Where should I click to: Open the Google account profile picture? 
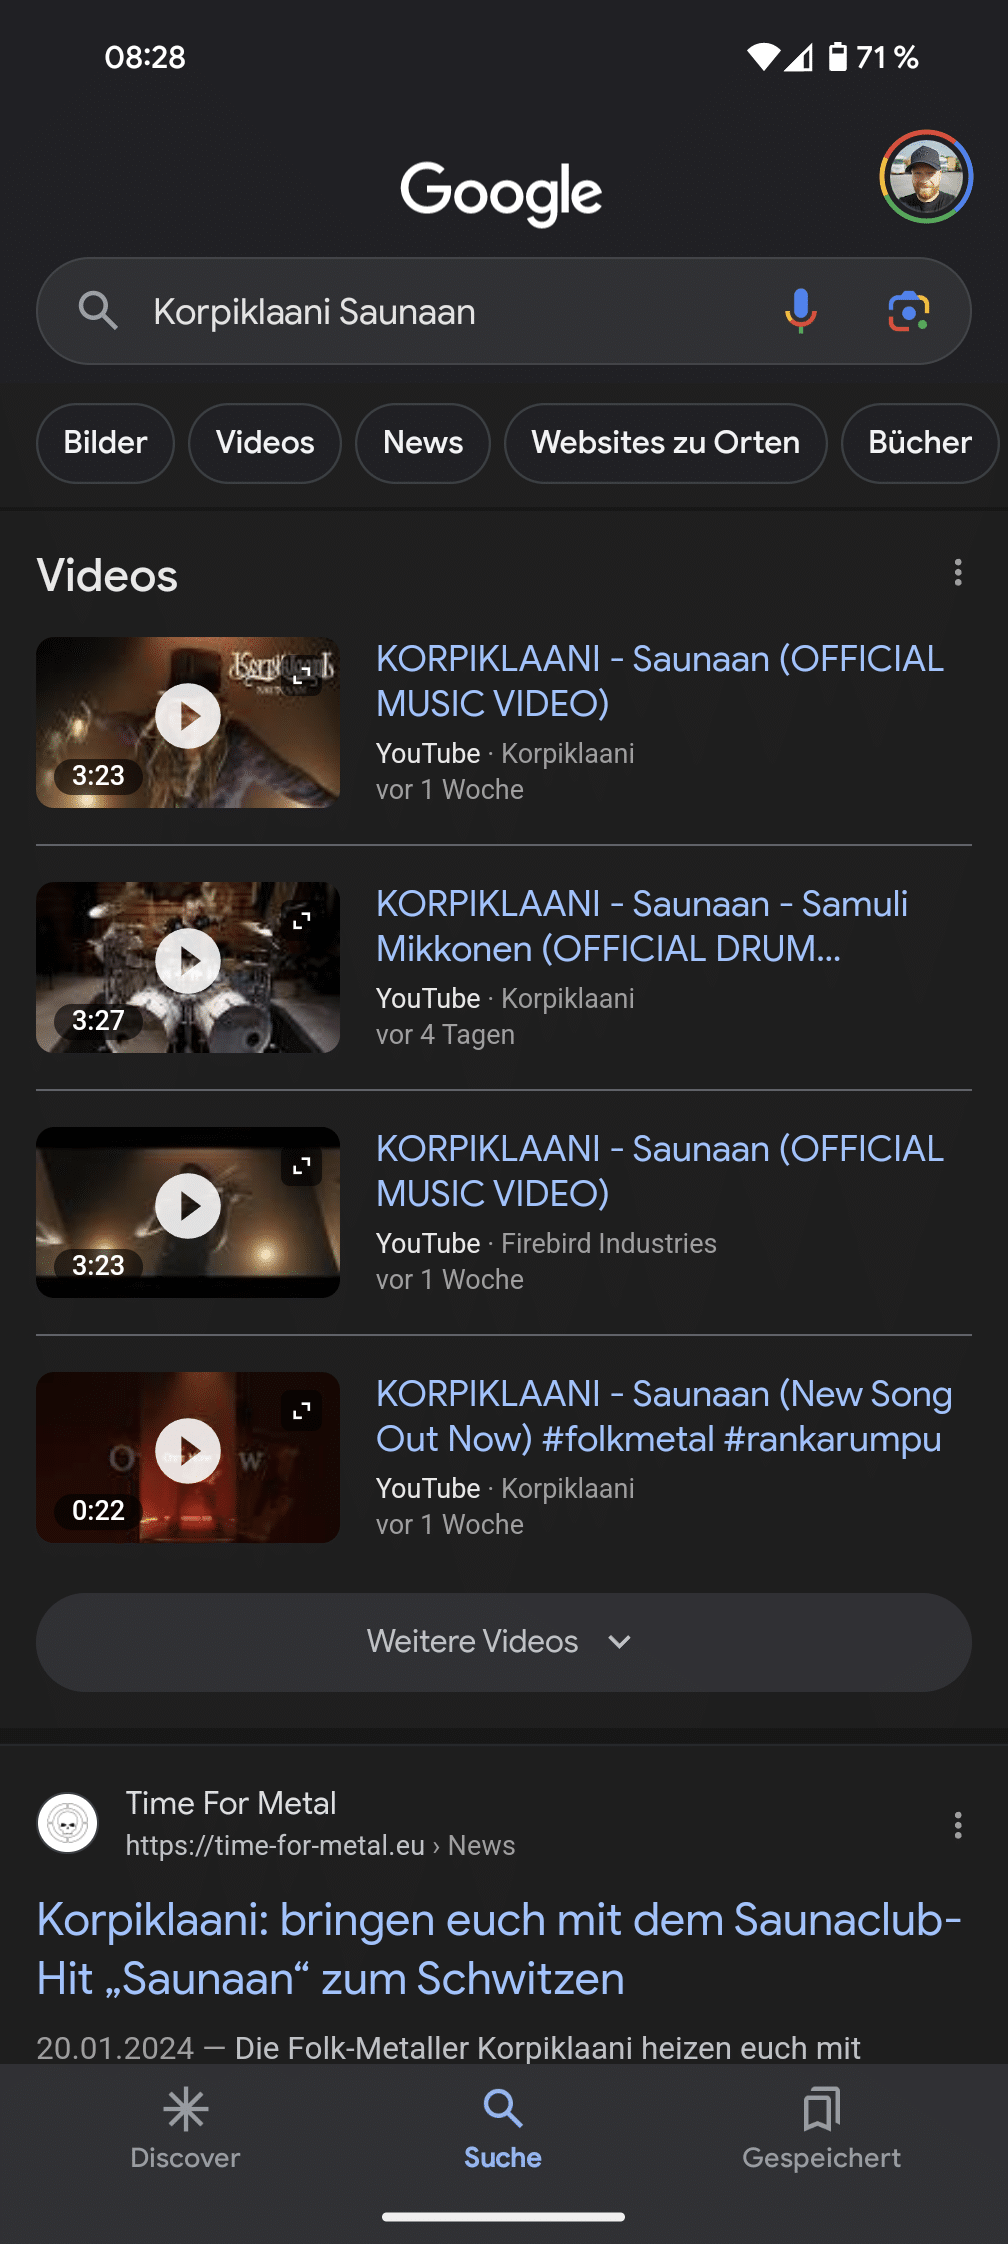[926, 177]
